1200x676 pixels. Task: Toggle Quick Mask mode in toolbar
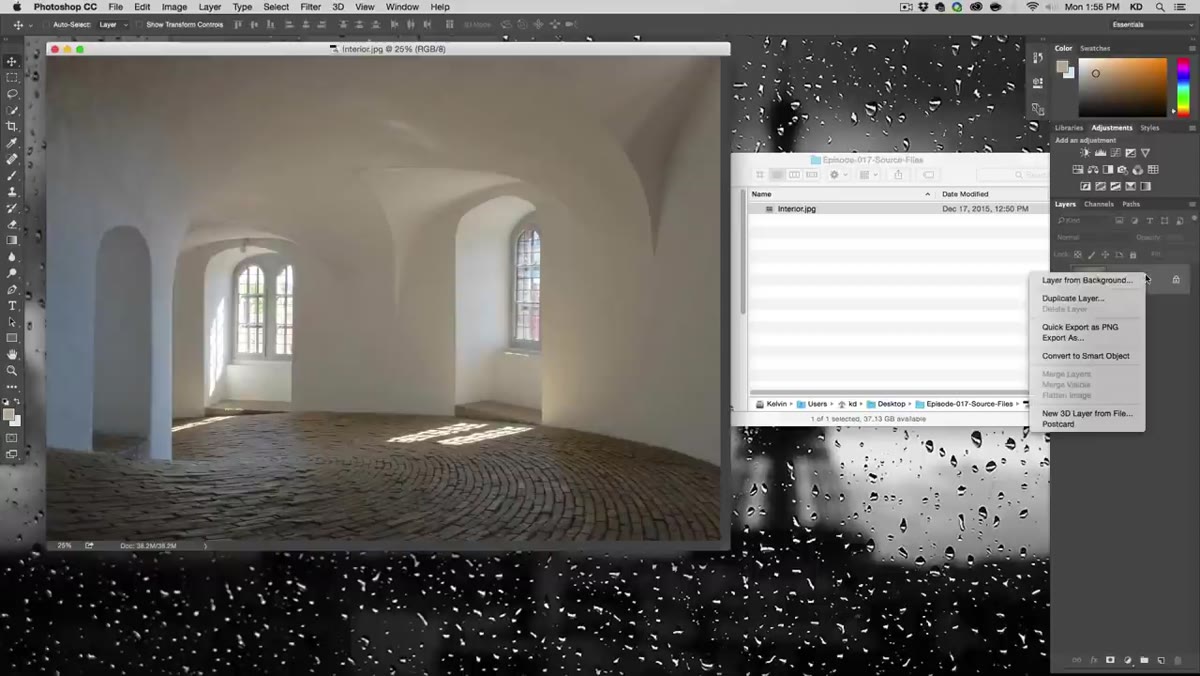[x=12, y=438]
